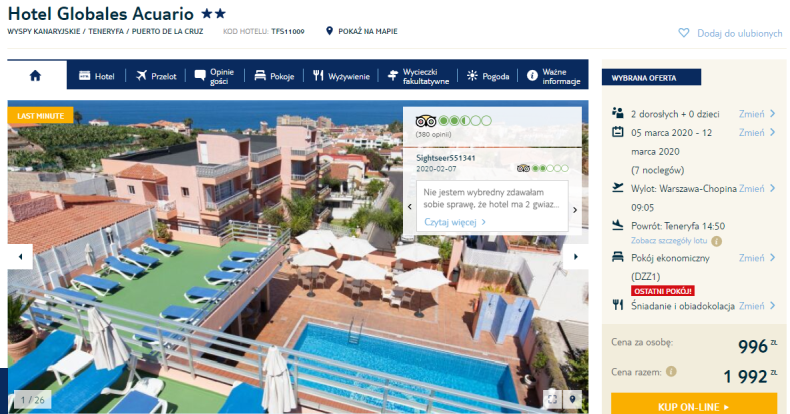Open the home tab icon
This screenshot has height=414, width=790.
[x=35, y=76]
